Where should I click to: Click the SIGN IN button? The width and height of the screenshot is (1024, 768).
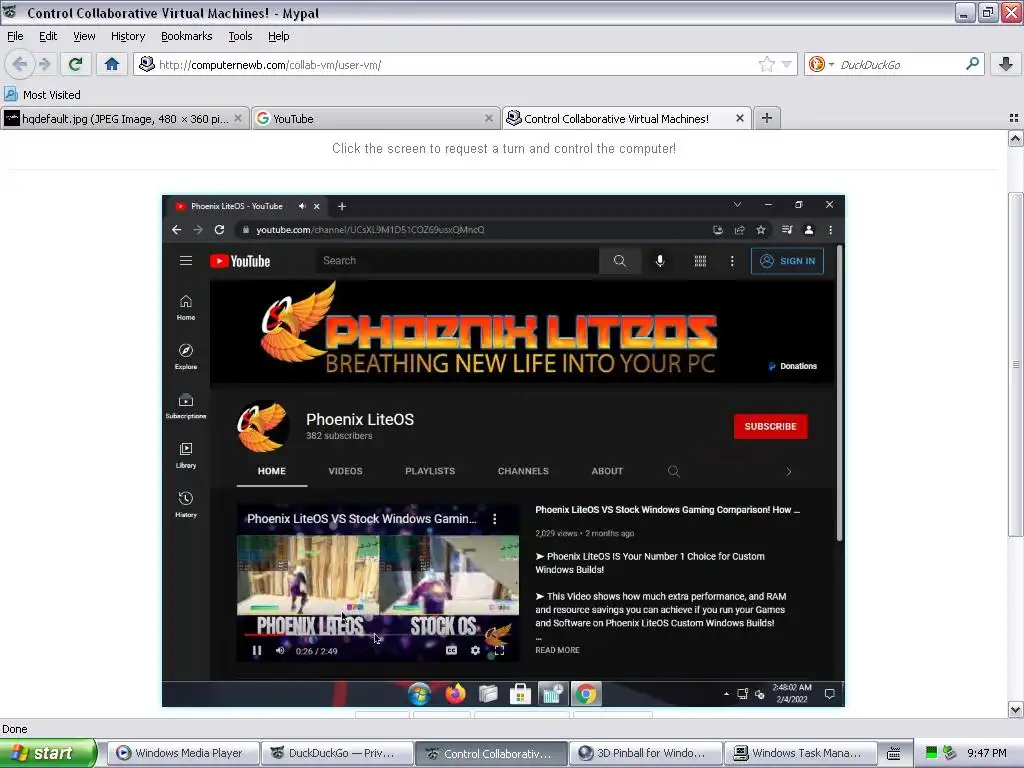[x=787, y=261]
